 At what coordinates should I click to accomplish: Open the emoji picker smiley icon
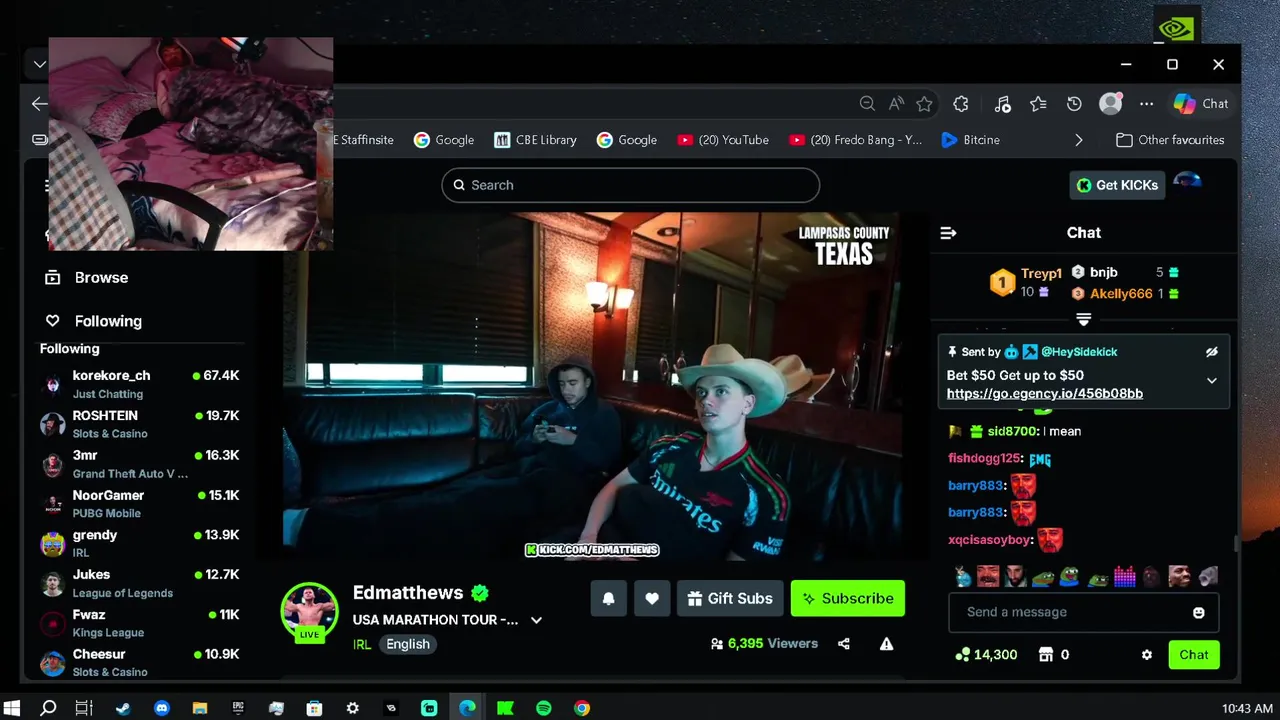click(1199, 612)
